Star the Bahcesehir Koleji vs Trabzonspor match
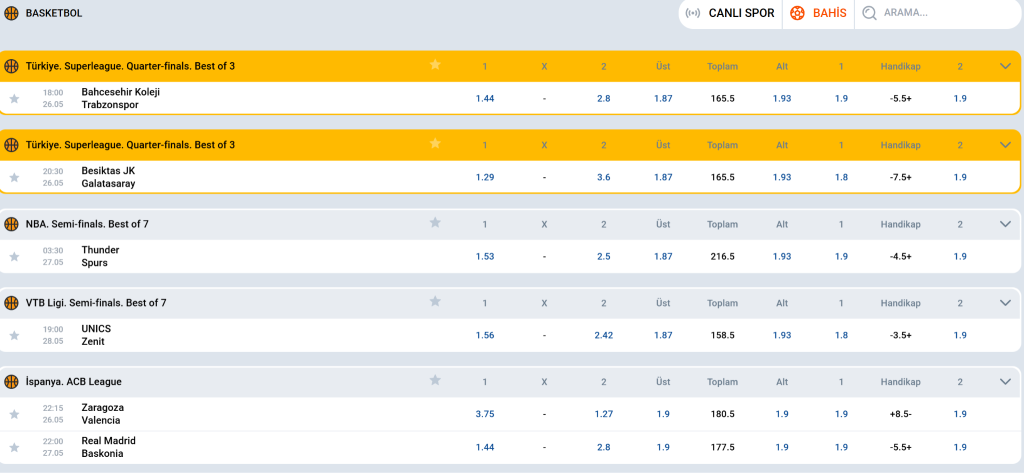This screenshot has width=1024, height=473. [14, 99]
